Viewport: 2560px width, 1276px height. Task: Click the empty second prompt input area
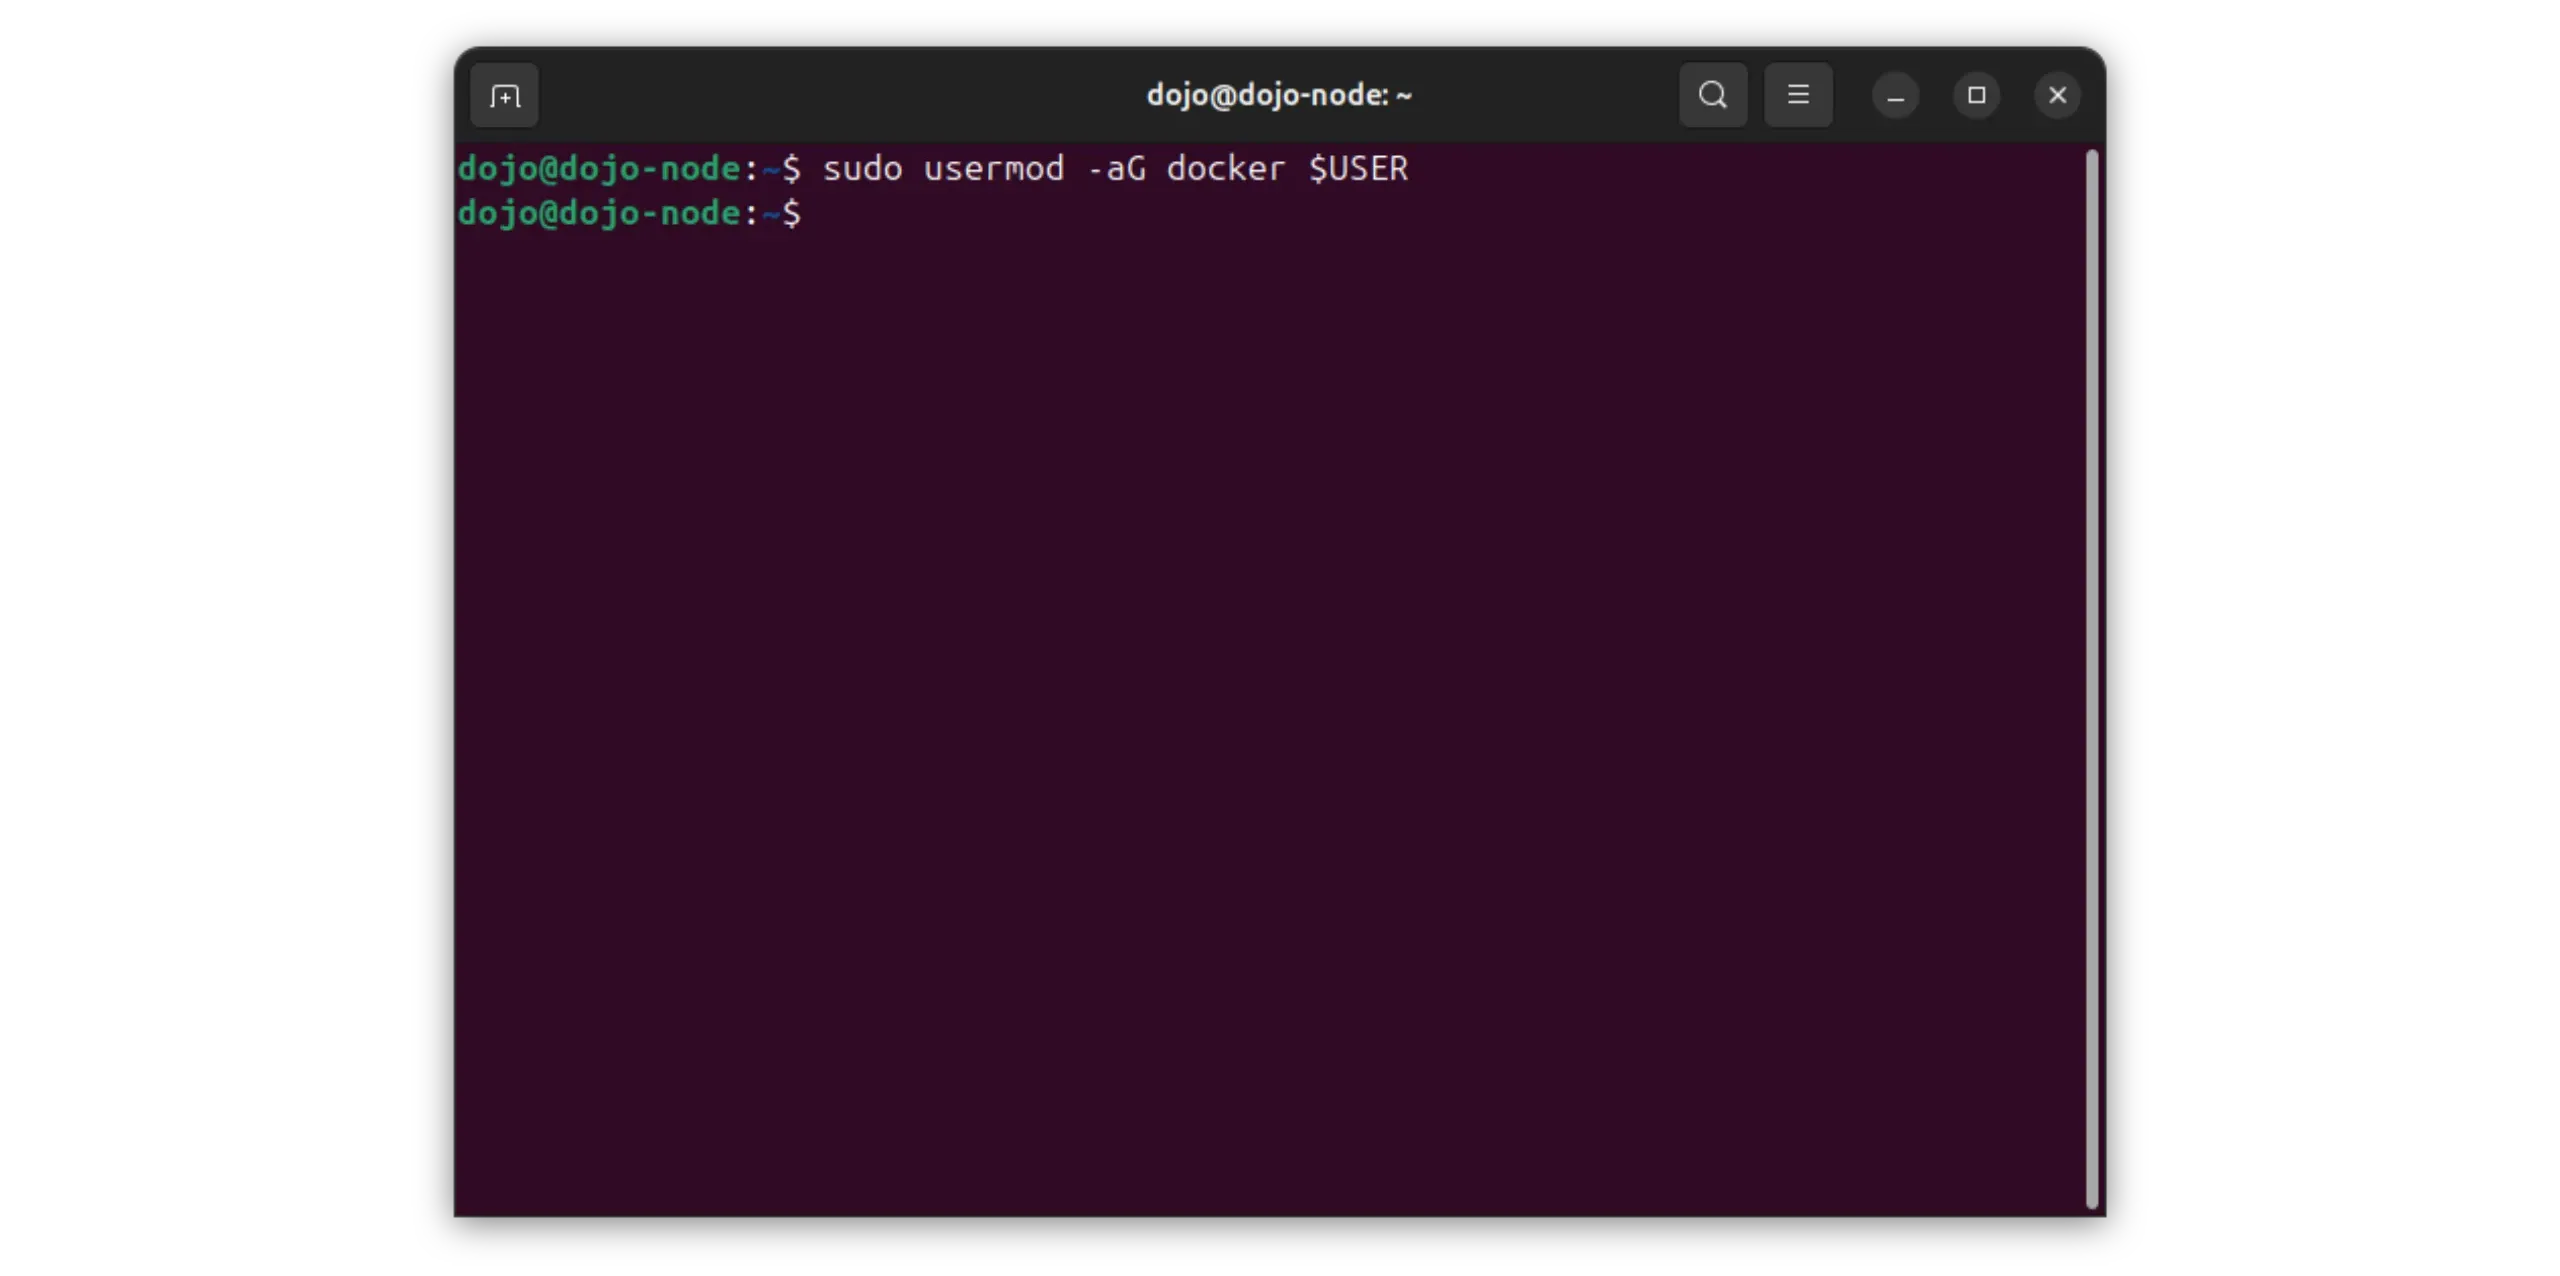click(x=1100, y=213)
